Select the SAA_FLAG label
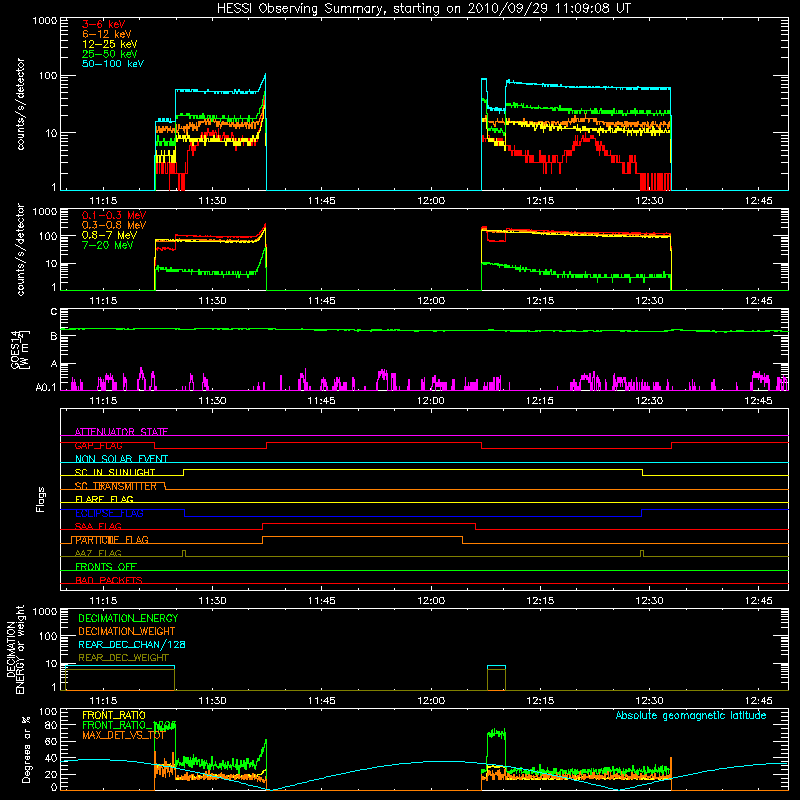800x800 pixels. pos(98,527)
